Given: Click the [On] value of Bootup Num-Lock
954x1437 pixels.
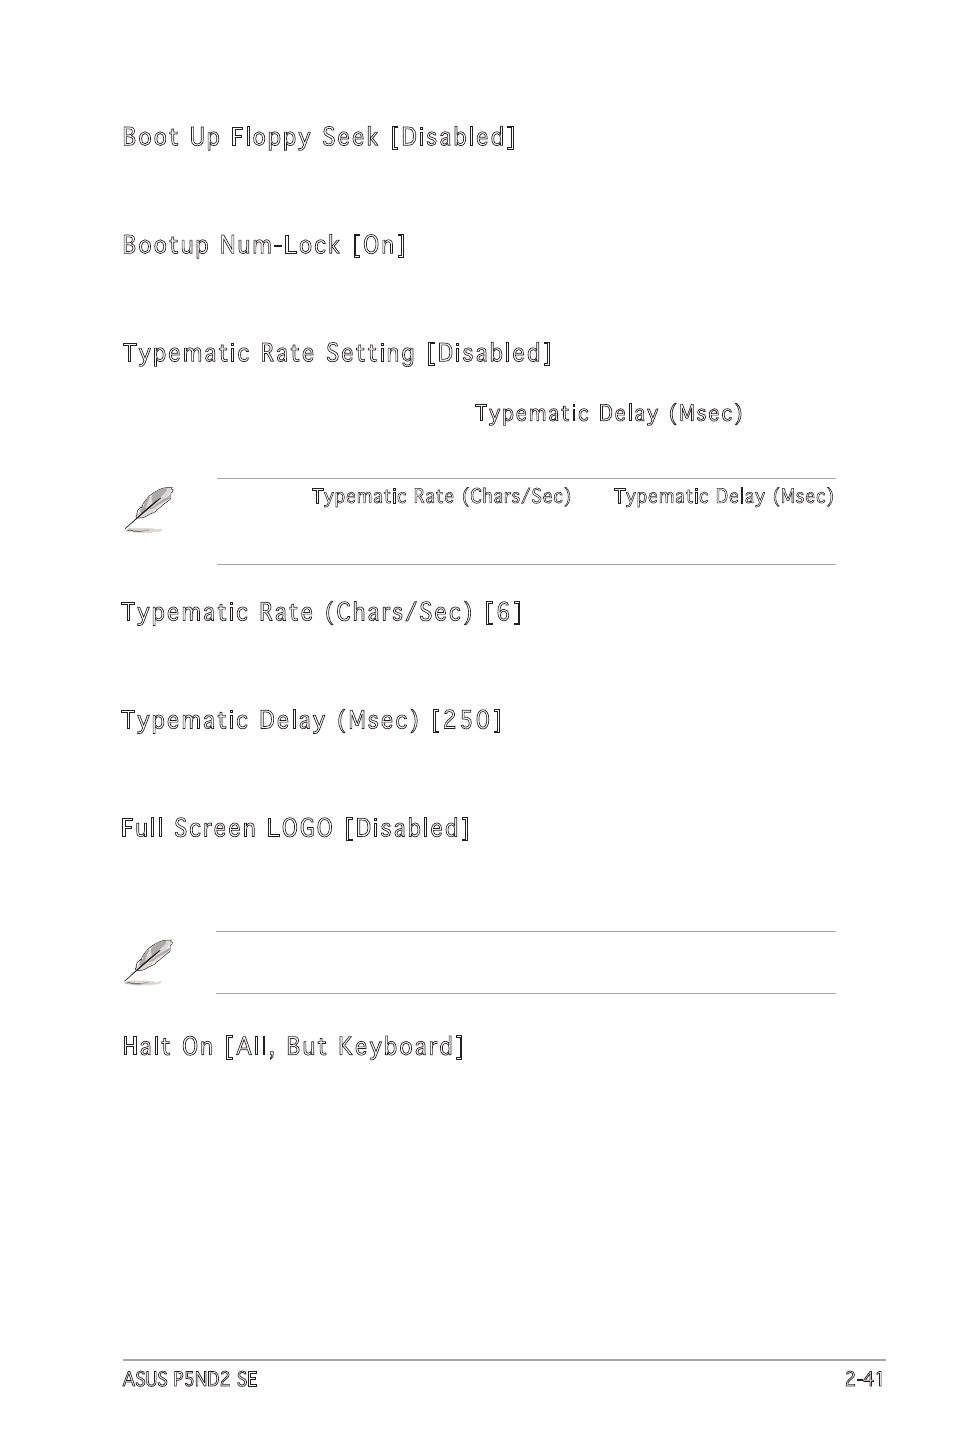Looking at the screenshot, I should [379, 245].
